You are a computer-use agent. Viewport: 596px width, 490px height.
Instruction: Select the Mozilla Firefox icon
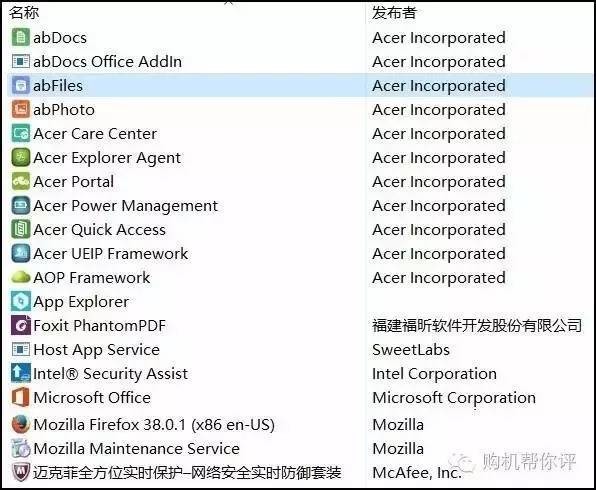[21, 424]
